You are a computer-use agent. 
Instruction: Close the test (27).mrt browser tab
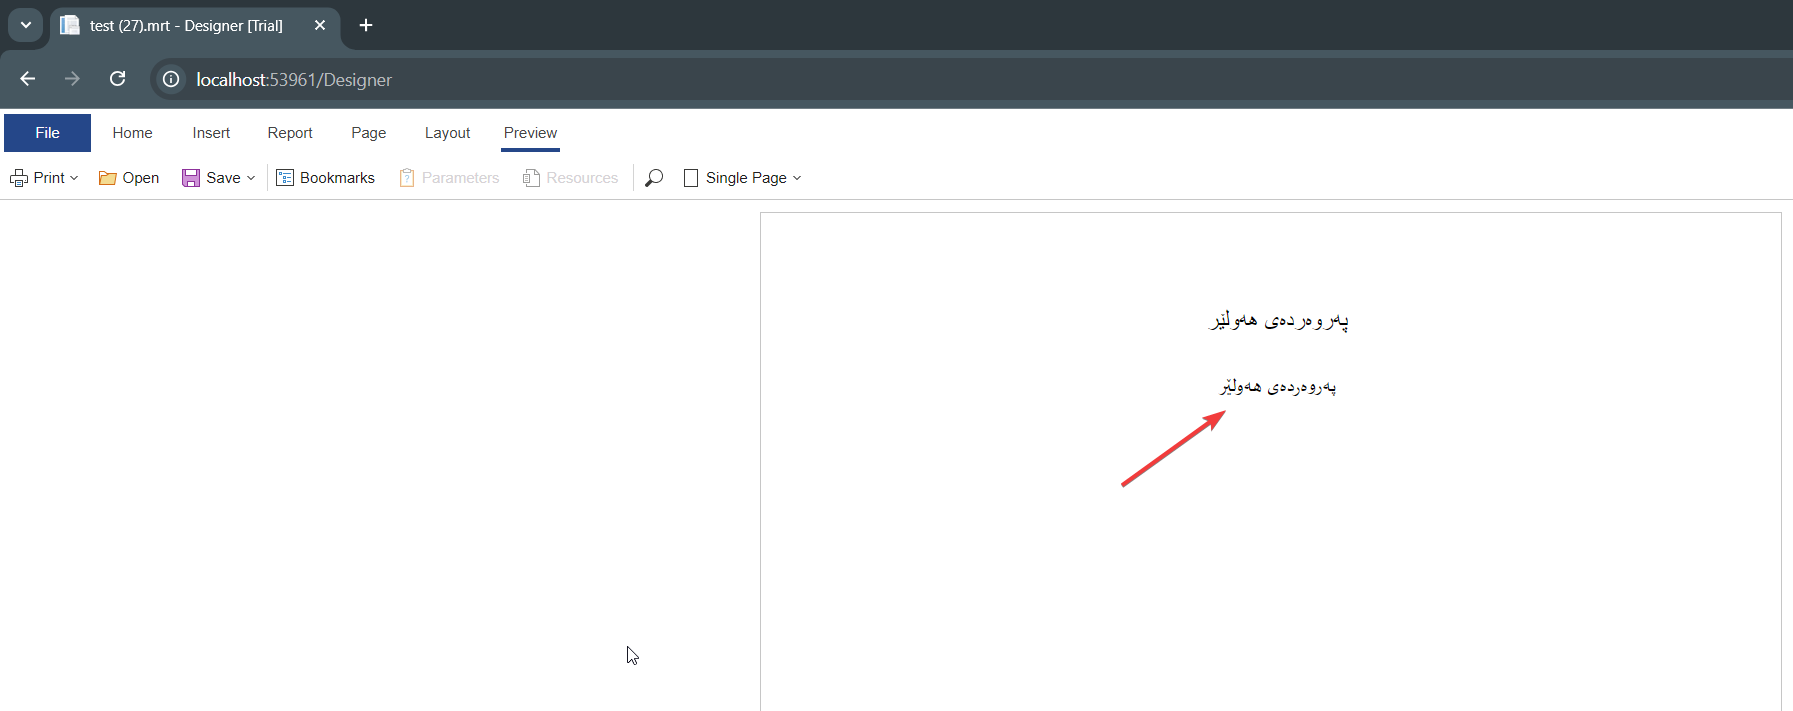(x=320, y=25)
